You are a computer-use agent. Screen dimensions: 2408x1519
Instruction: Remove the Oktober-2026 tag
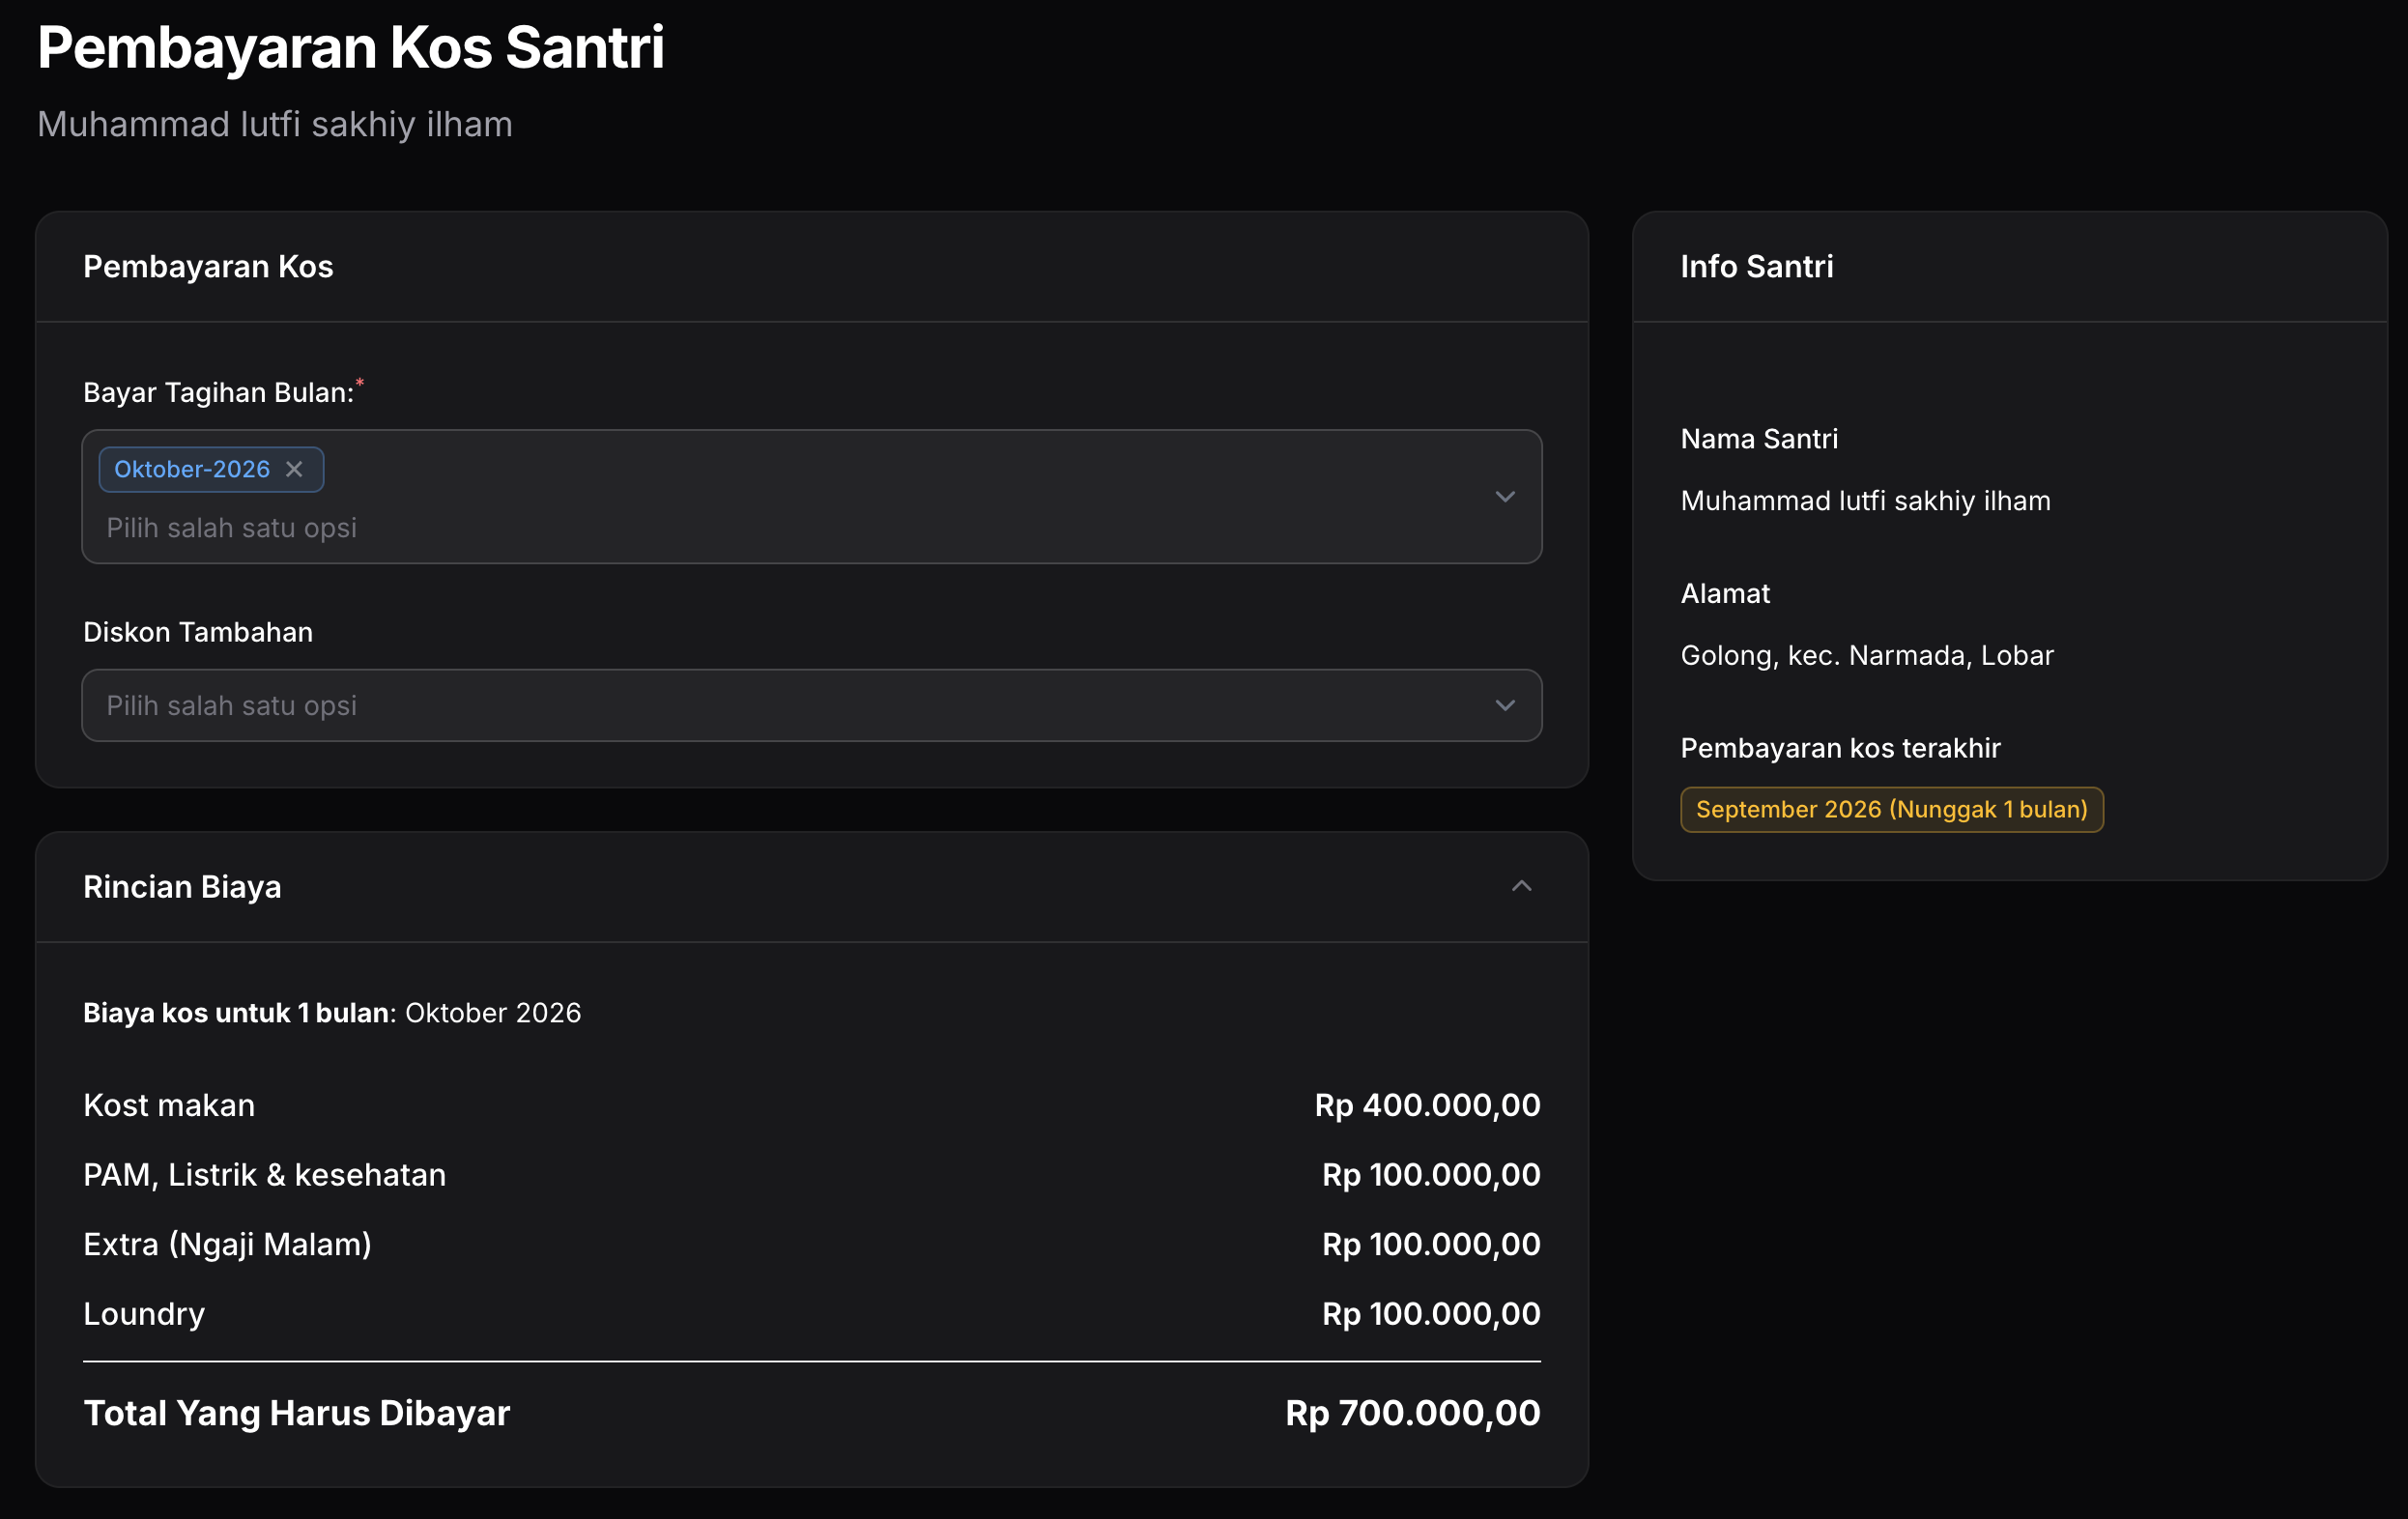(x=294, y=469)
